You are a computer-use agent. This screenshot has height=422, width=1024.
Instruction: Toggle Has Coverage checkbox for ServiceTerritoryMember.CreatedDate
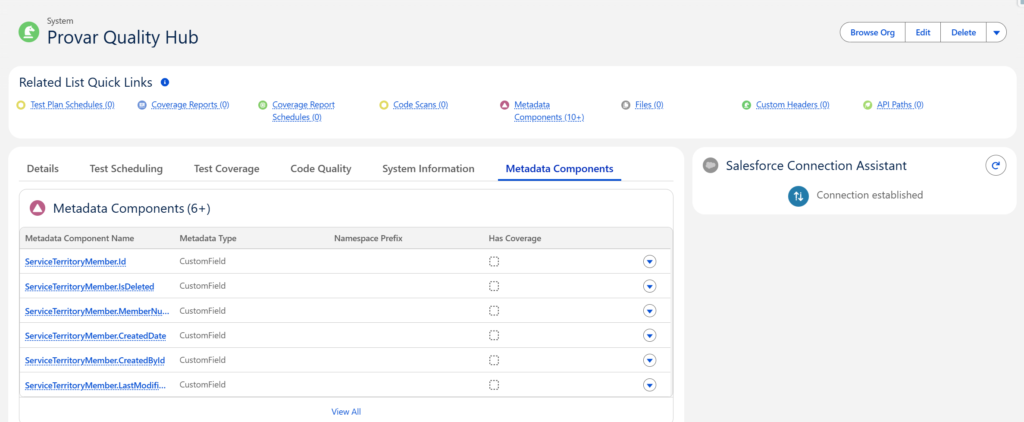point(494,336)
